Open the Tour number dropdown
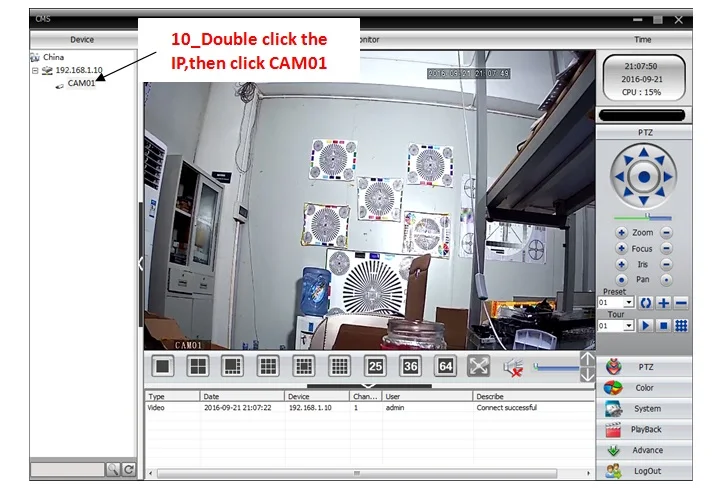Screen dimensions: 720x492 click(x=629, y=326)
